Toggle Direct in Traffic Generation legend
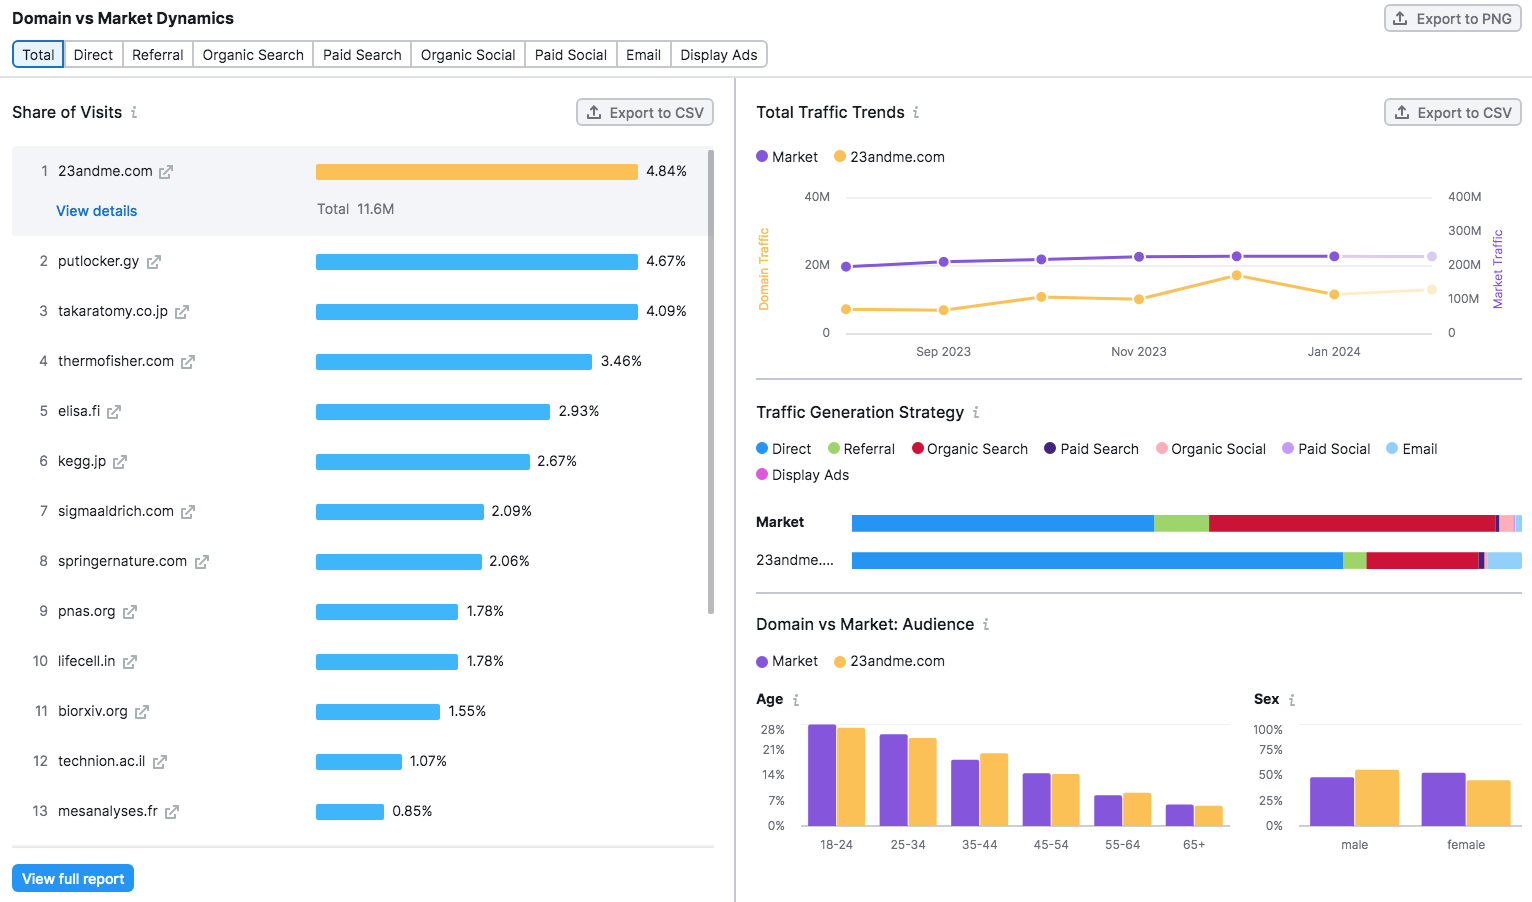1532x902 pixels. (784, 449)
